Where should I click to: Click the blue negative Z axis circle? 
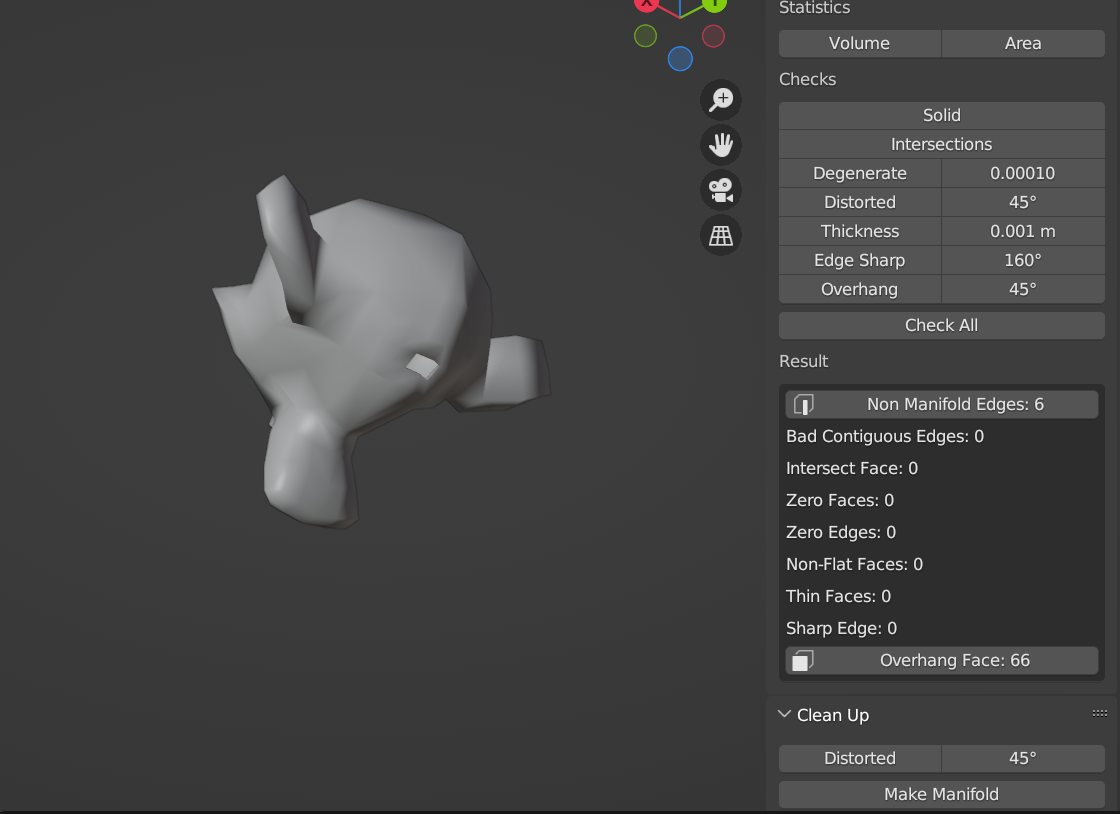click(x=680, y=59)
